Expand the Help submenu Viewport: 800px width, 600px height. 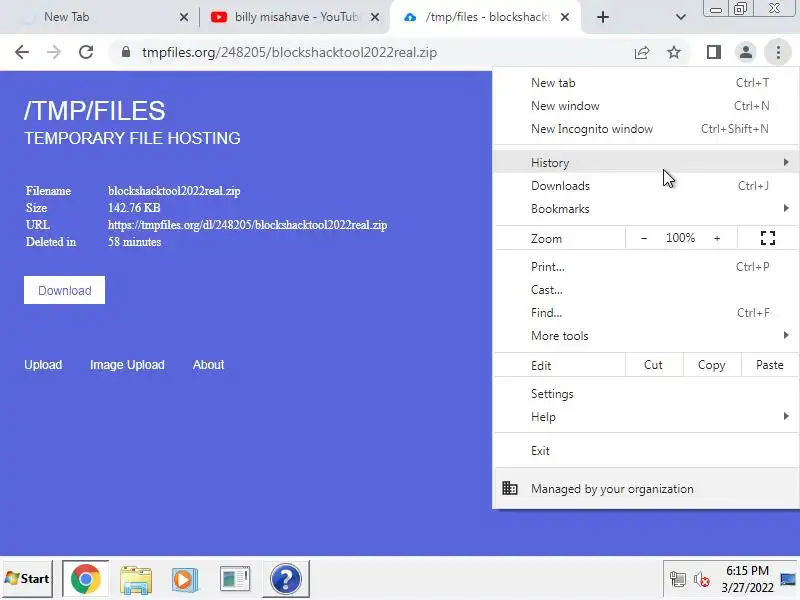click(645, 417)
